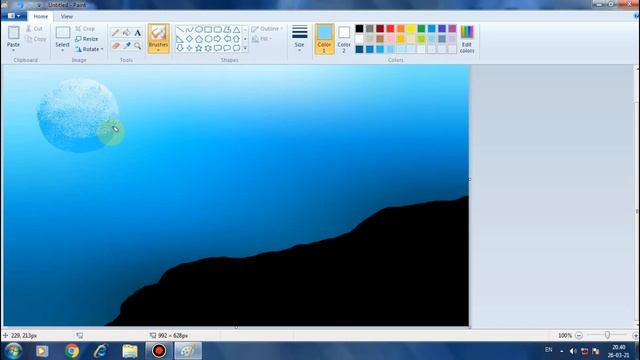Choose the Up arrow shape
This screenshot has height=360, width=640.
coord(236,39)
